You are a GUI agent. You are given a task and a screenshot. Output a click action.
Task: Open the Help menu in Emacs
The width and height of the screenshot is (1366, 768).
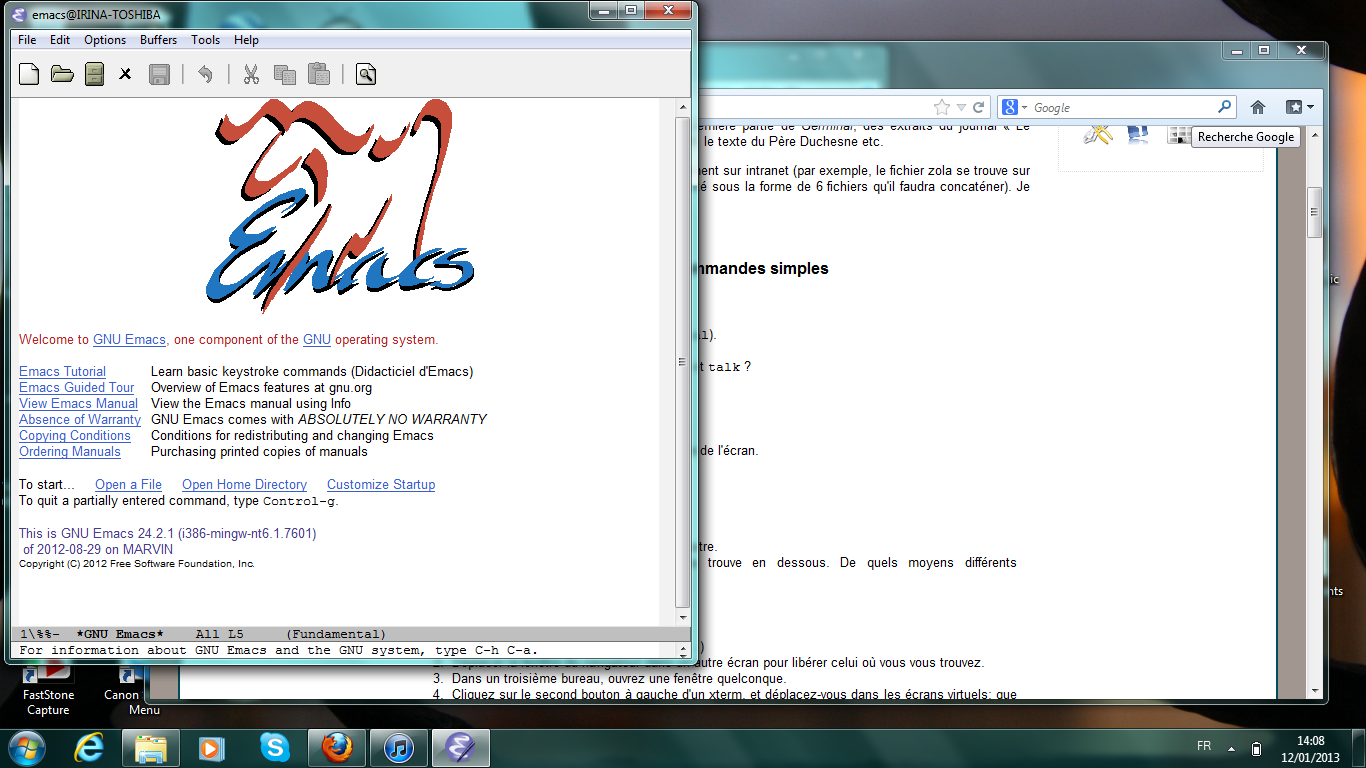point(246,40)
